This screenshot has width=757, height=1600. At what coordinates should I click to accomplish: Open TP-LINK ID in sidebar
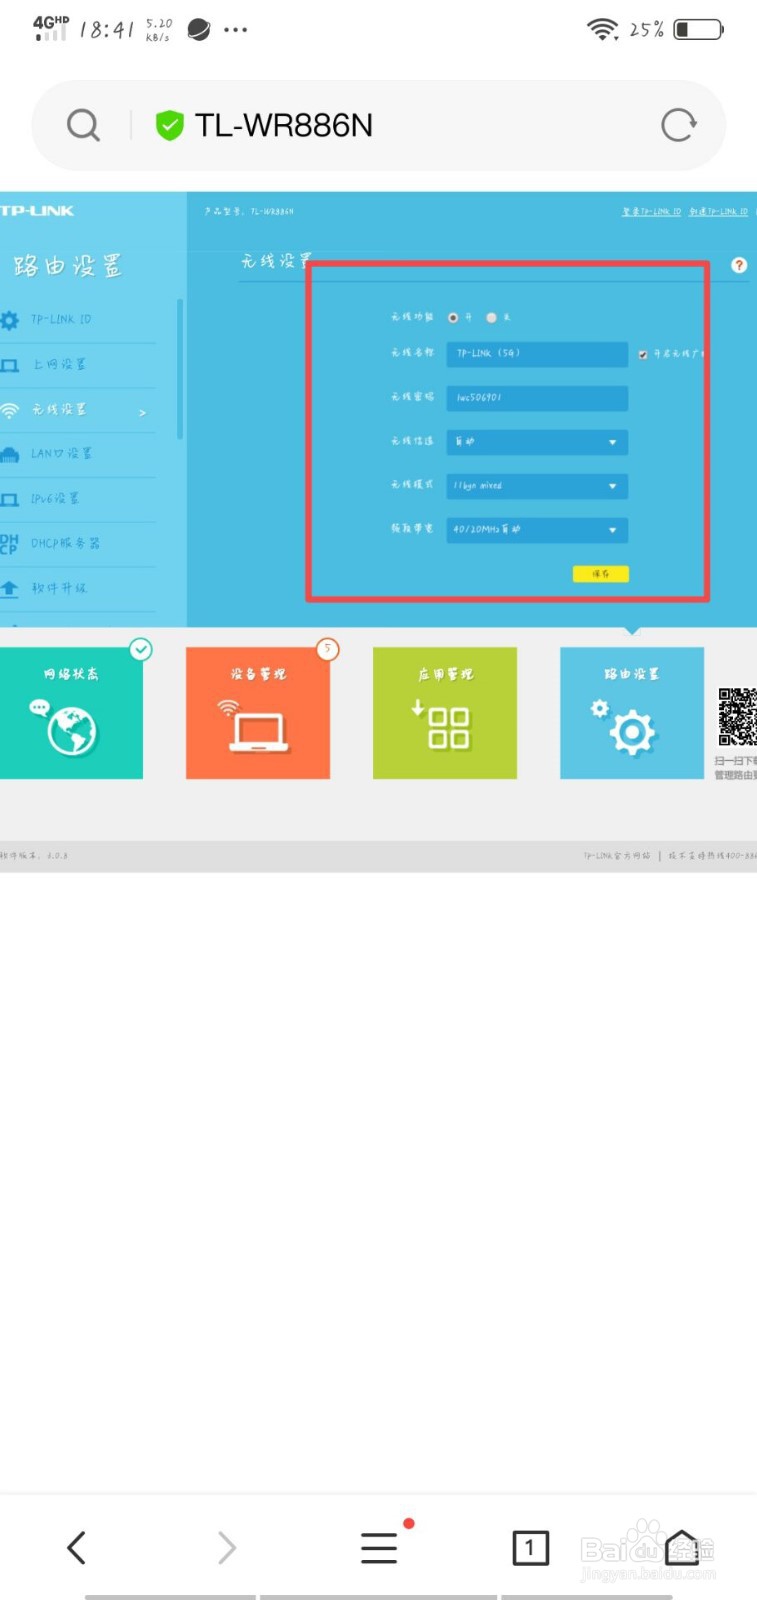click(x=61, y=319)
